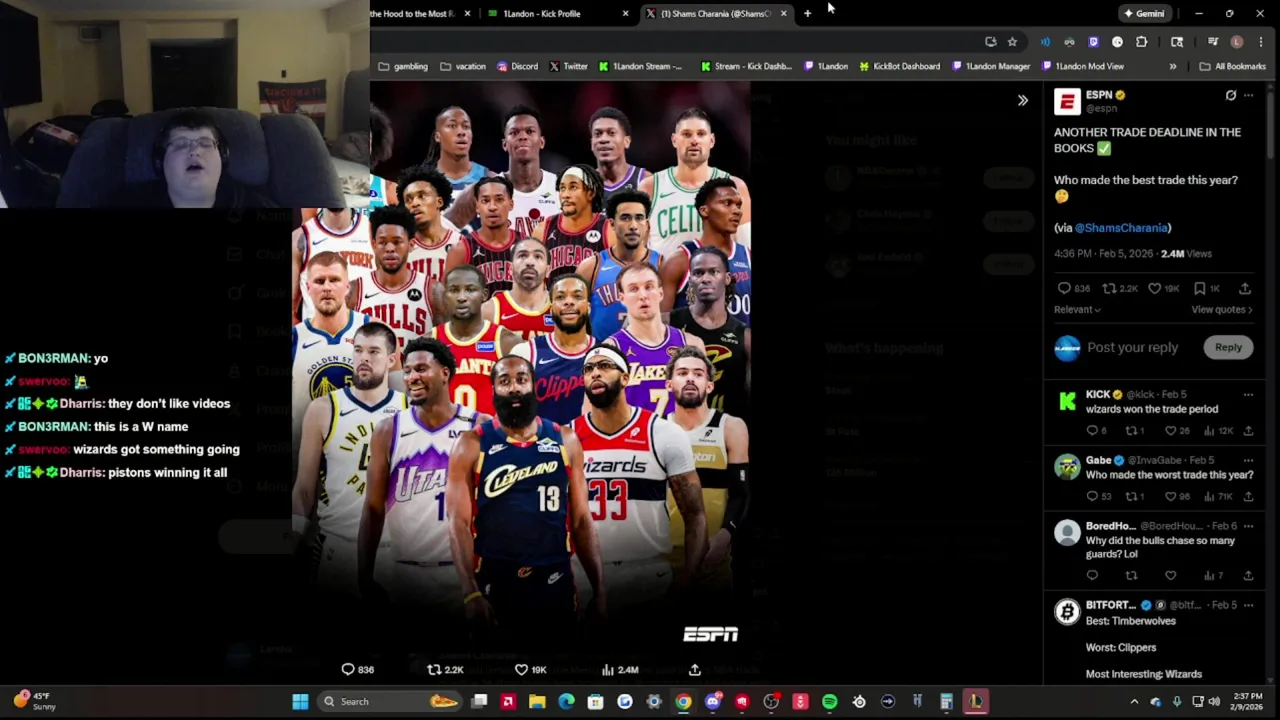The image size is (1280, 720).
Task: Repost the ESPN post showing 2.2K
Action: coord(1109,288)
